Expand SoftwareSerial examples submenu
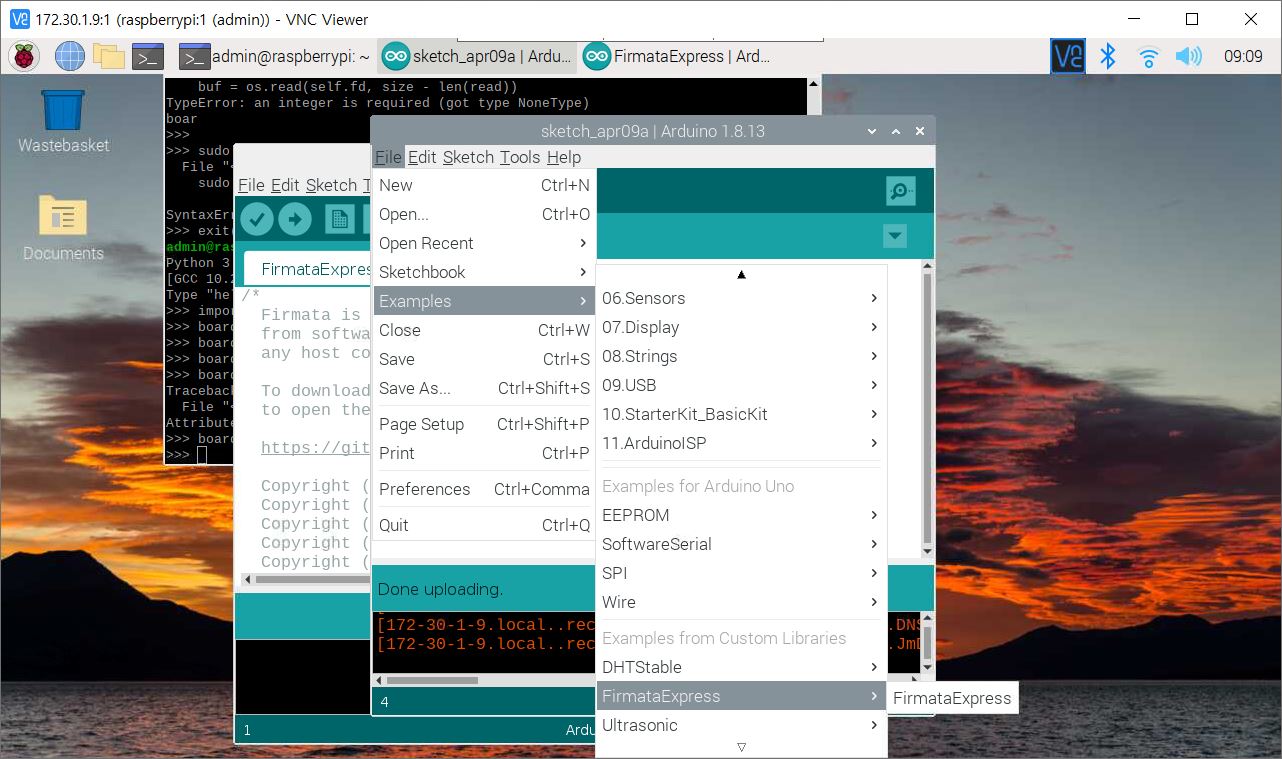The height and width of the screenshot is (759, 1282). point(741,544)
